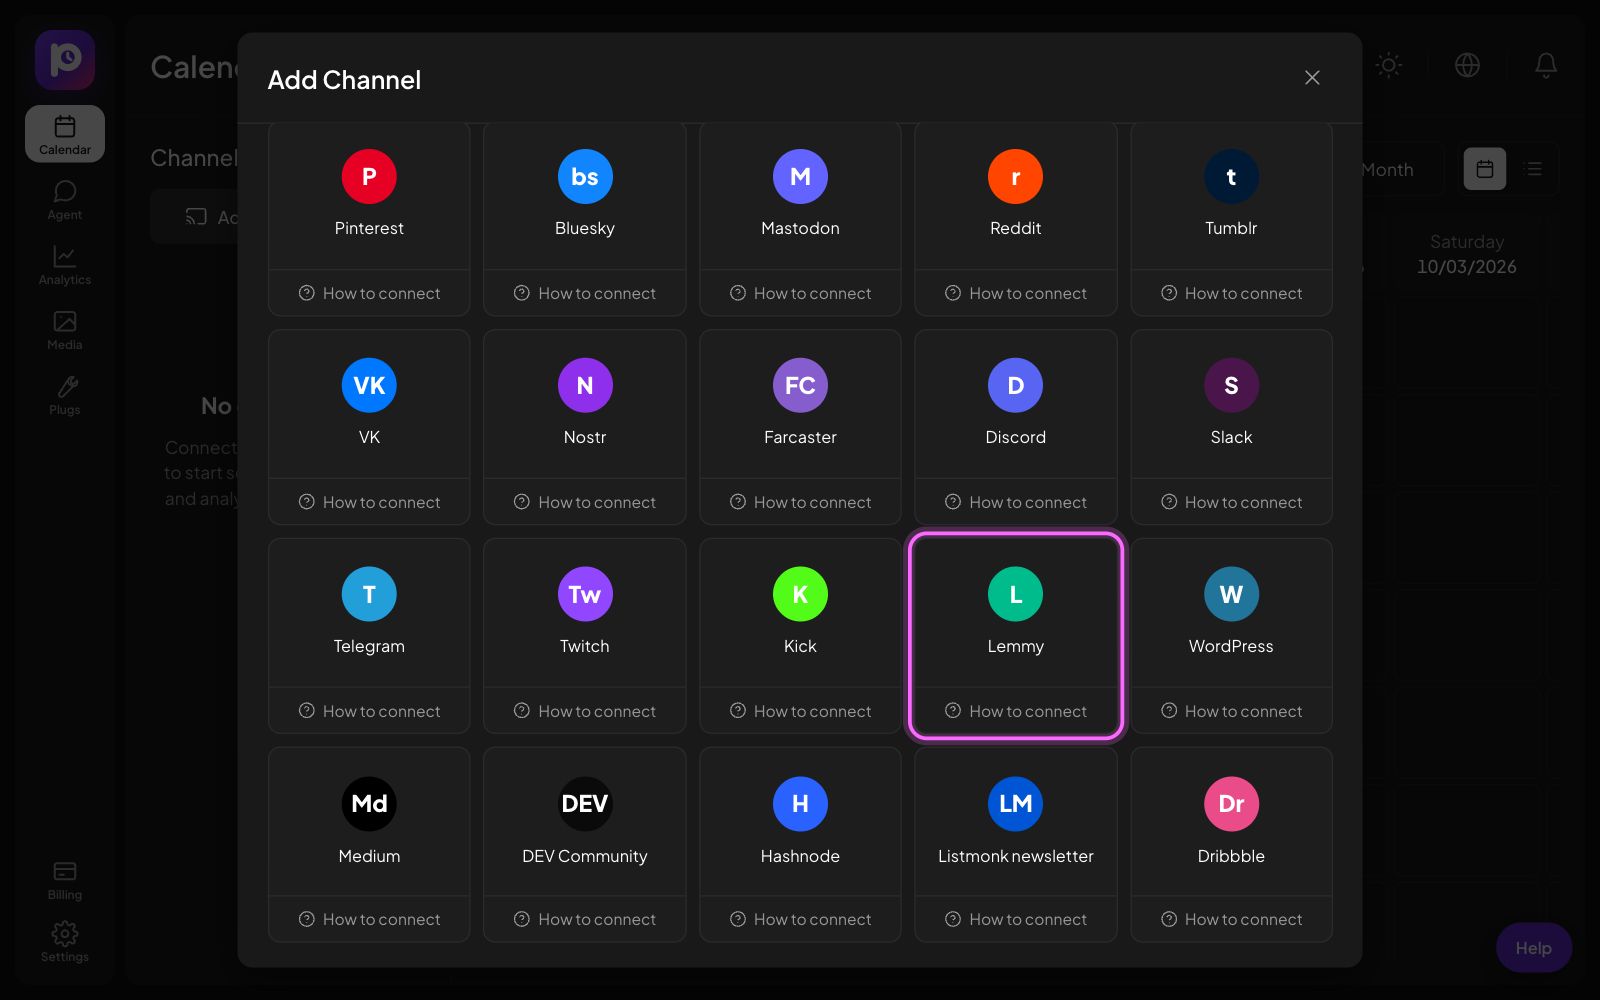Toggle light/dark theme sun icon
1600x1000 pixels.
(x=1389, y=65)
